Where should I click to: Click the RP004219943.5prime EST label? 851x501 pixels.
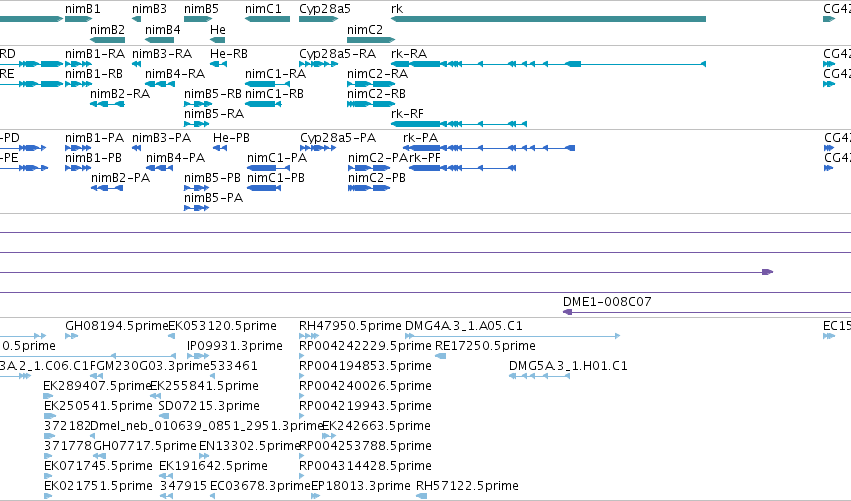[x=365, y=406]
